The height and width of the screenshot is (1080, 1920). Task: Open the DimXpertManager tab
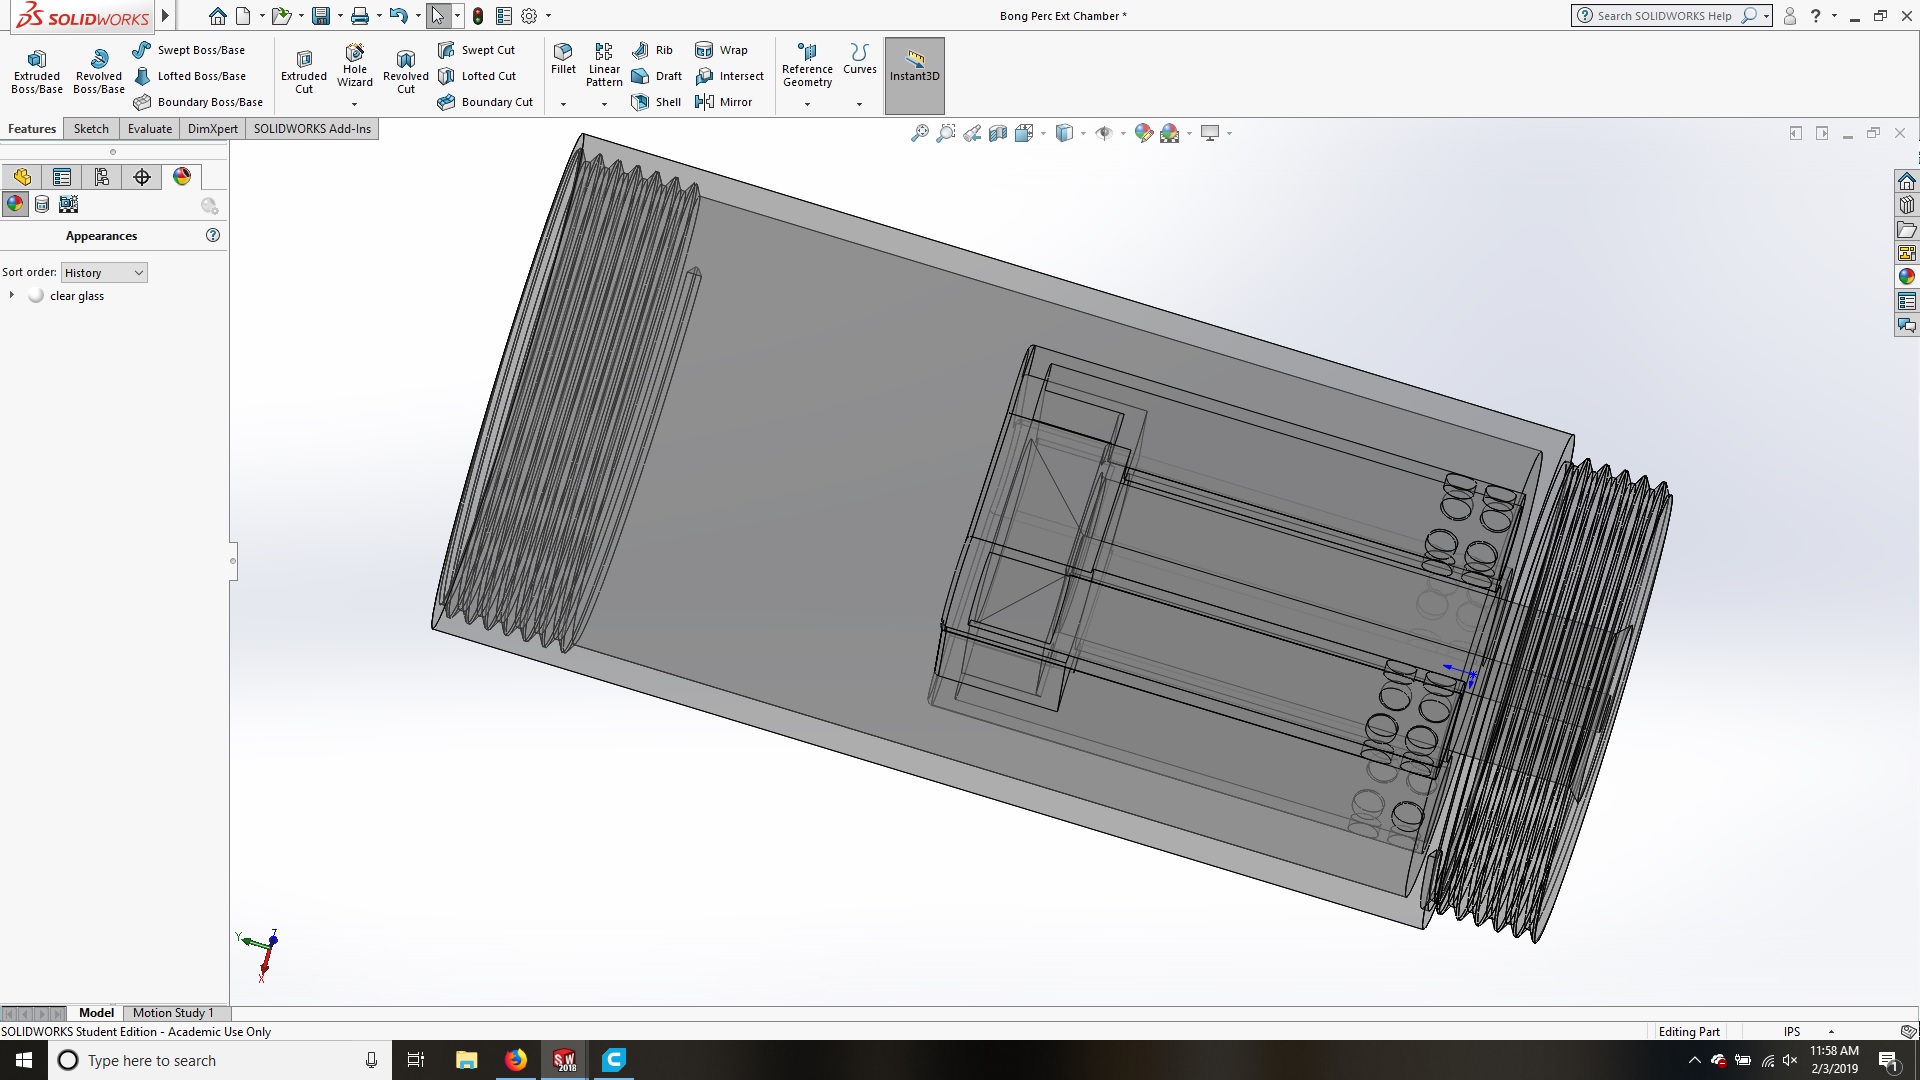142,177
